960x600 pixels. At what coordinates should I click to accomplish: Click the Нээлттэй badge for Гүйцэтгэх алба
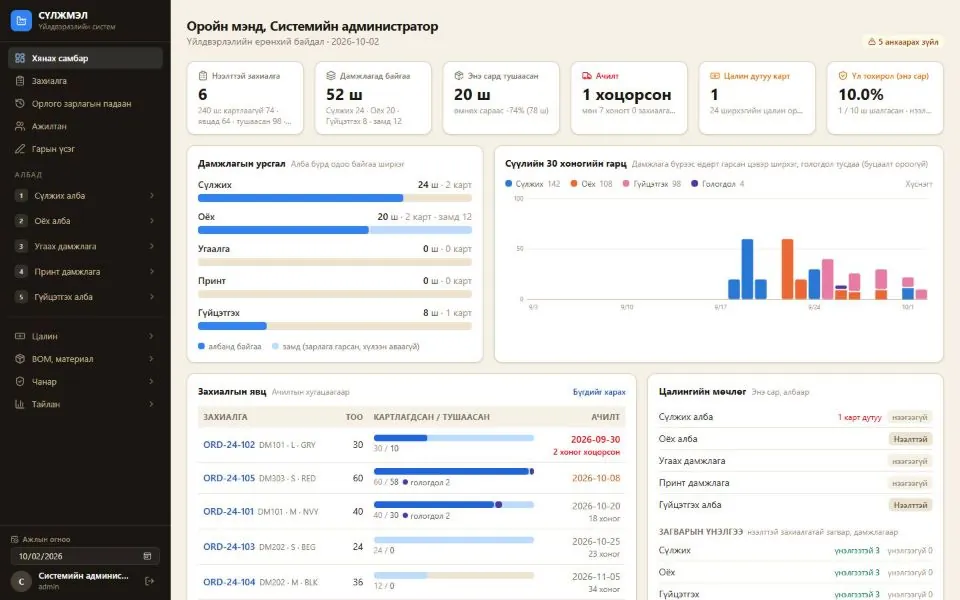tap(910, 505)
